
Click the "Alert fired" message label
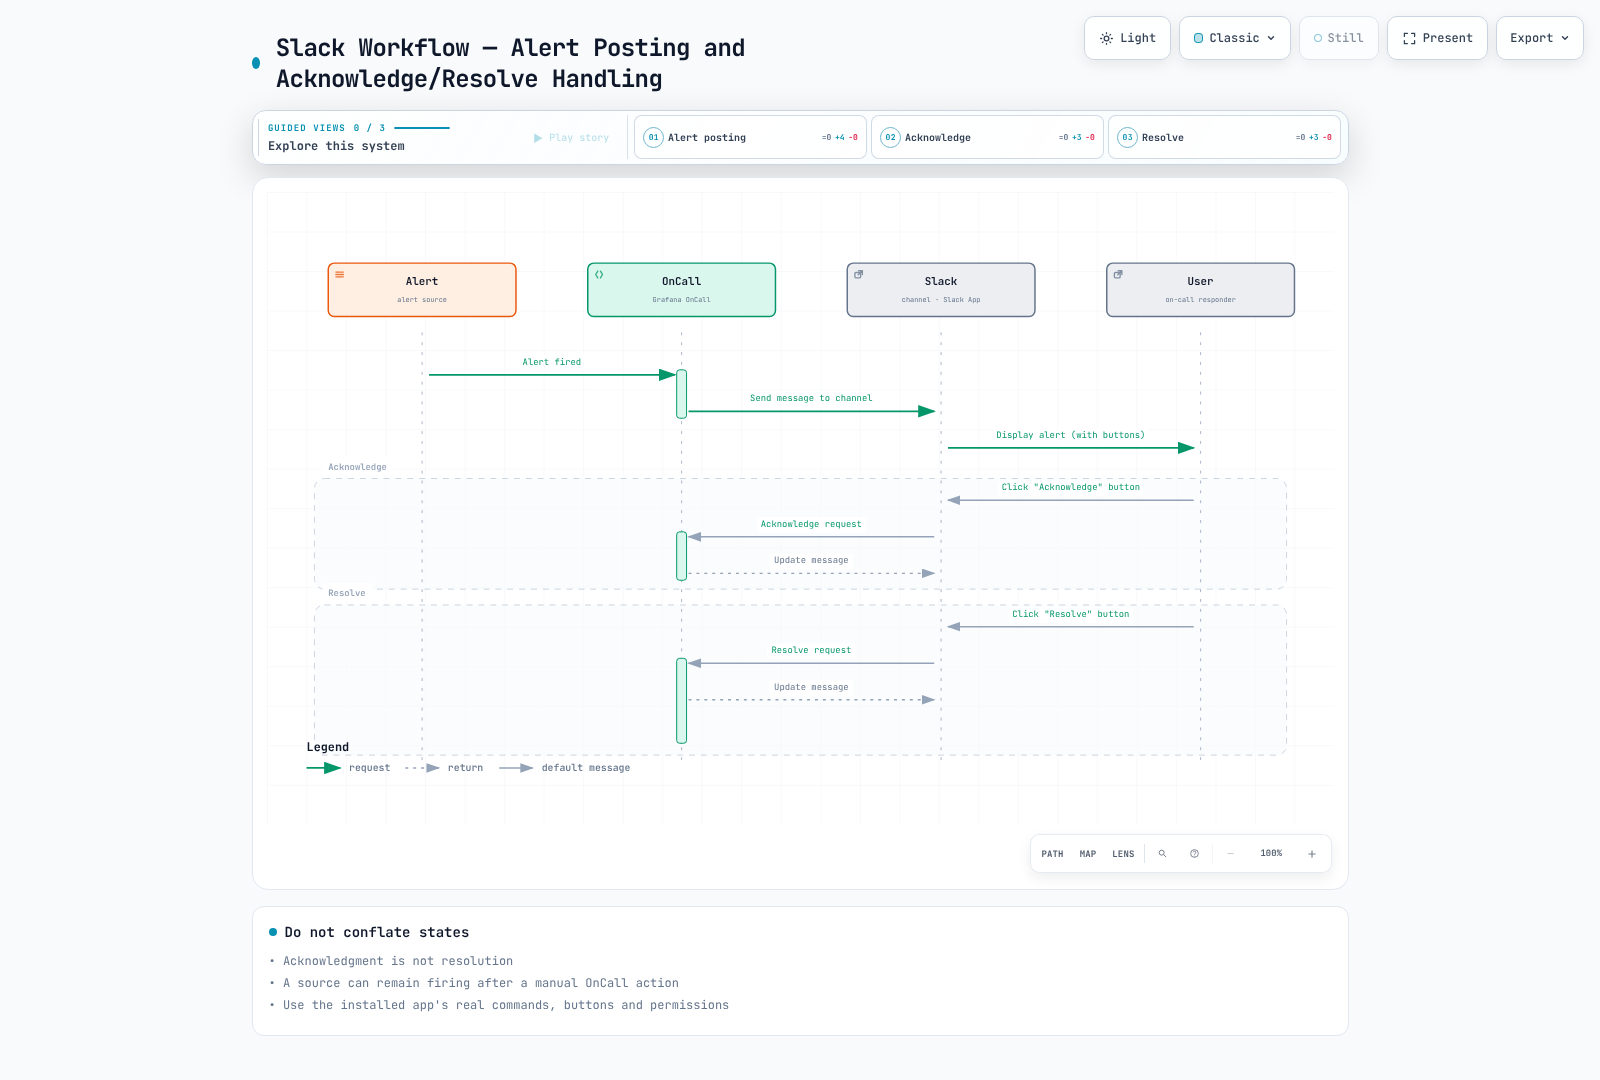tap(551, 362)
